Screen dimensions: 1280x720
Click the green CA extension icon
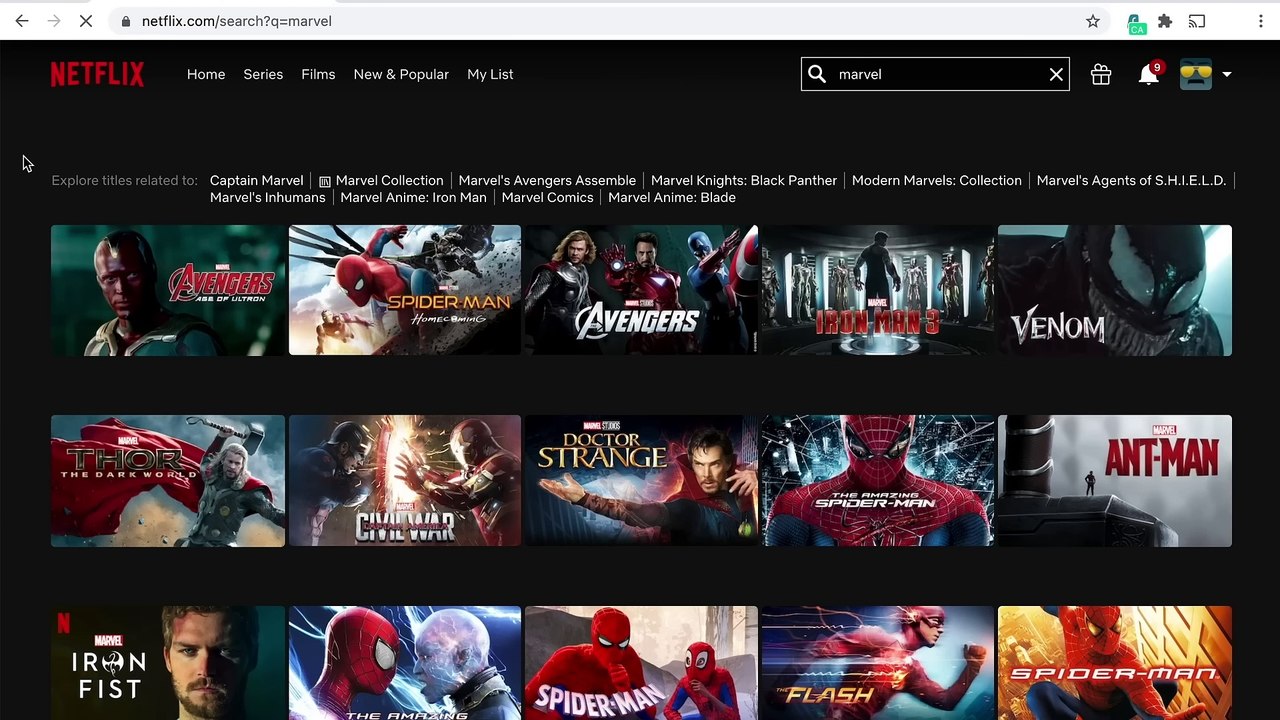[1136, 22]
